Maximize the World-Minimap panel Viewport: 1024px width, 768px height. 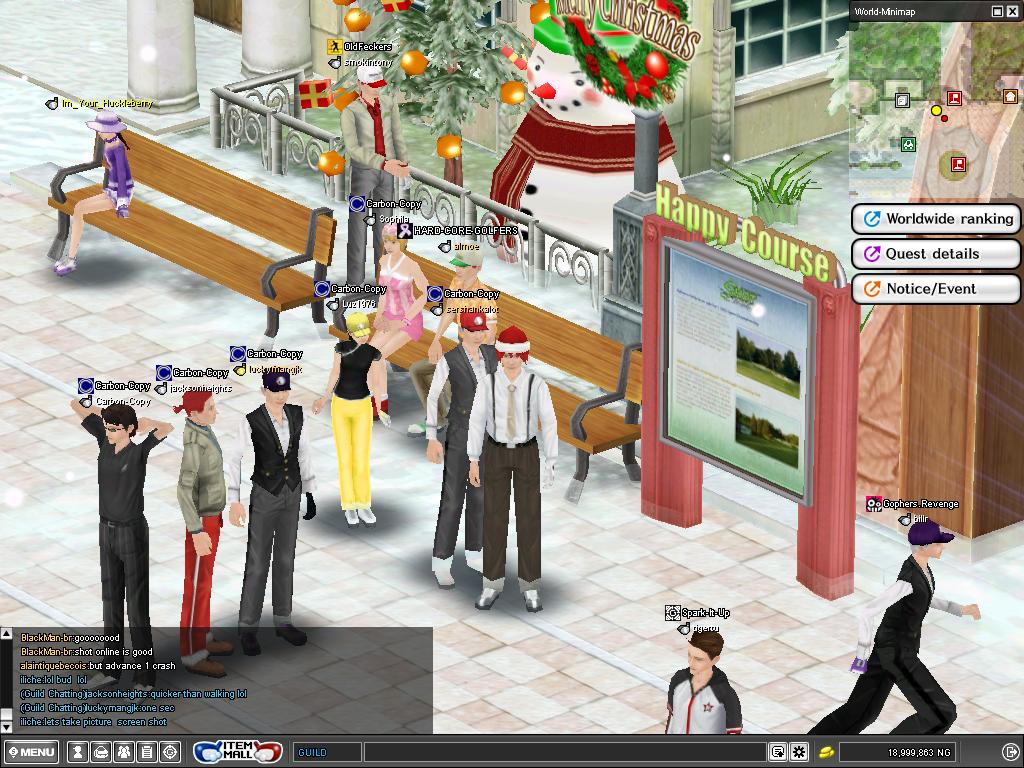[997, 11]
